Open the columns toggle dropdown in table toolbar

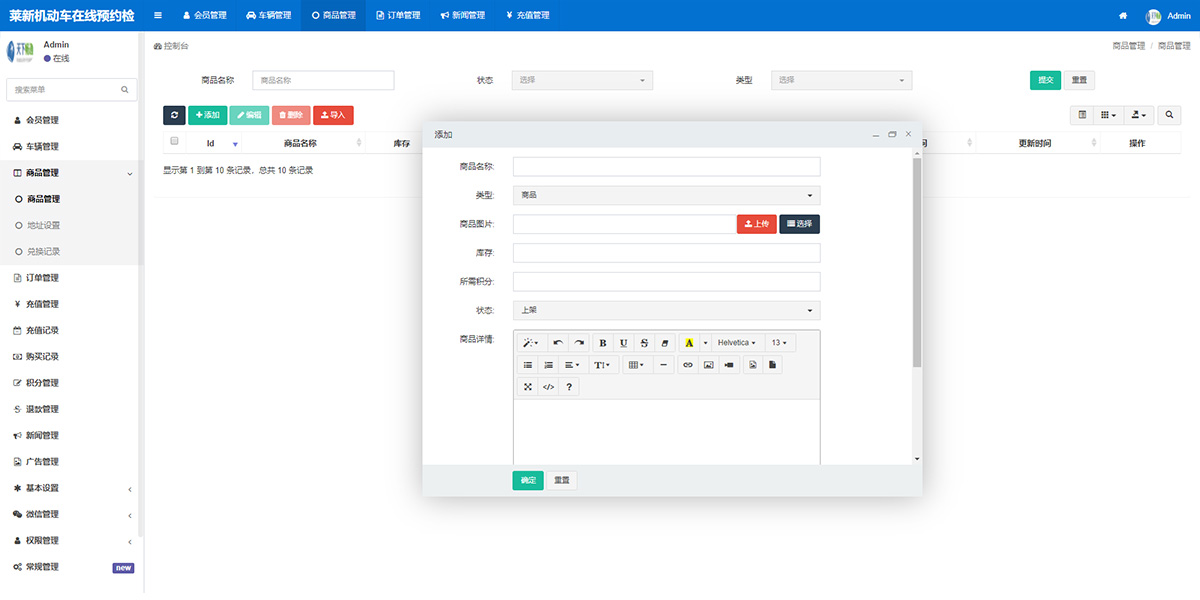point(1109,115)
